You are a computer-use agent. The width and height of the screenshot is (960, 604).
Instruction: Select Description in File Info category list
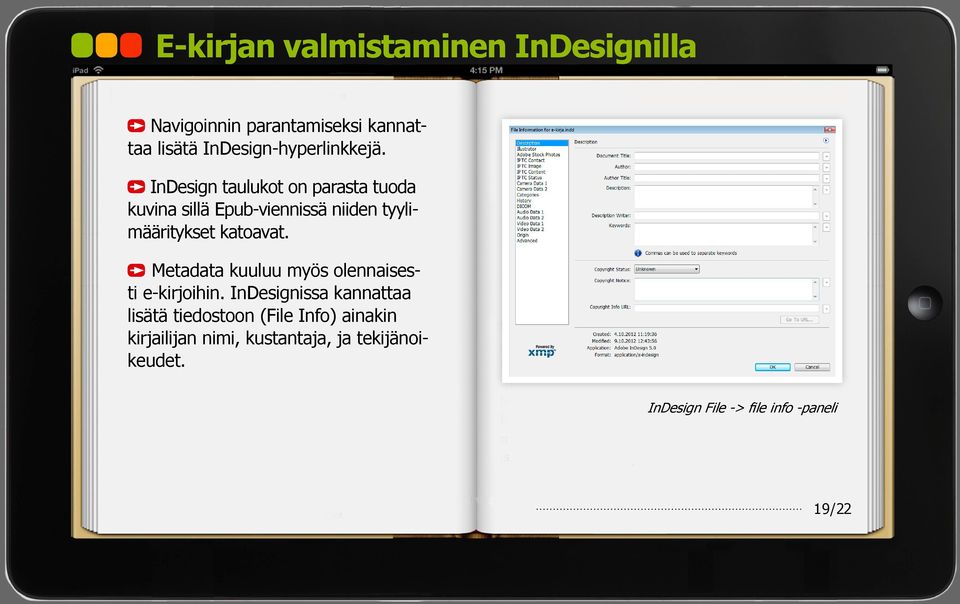coord(542,143)
